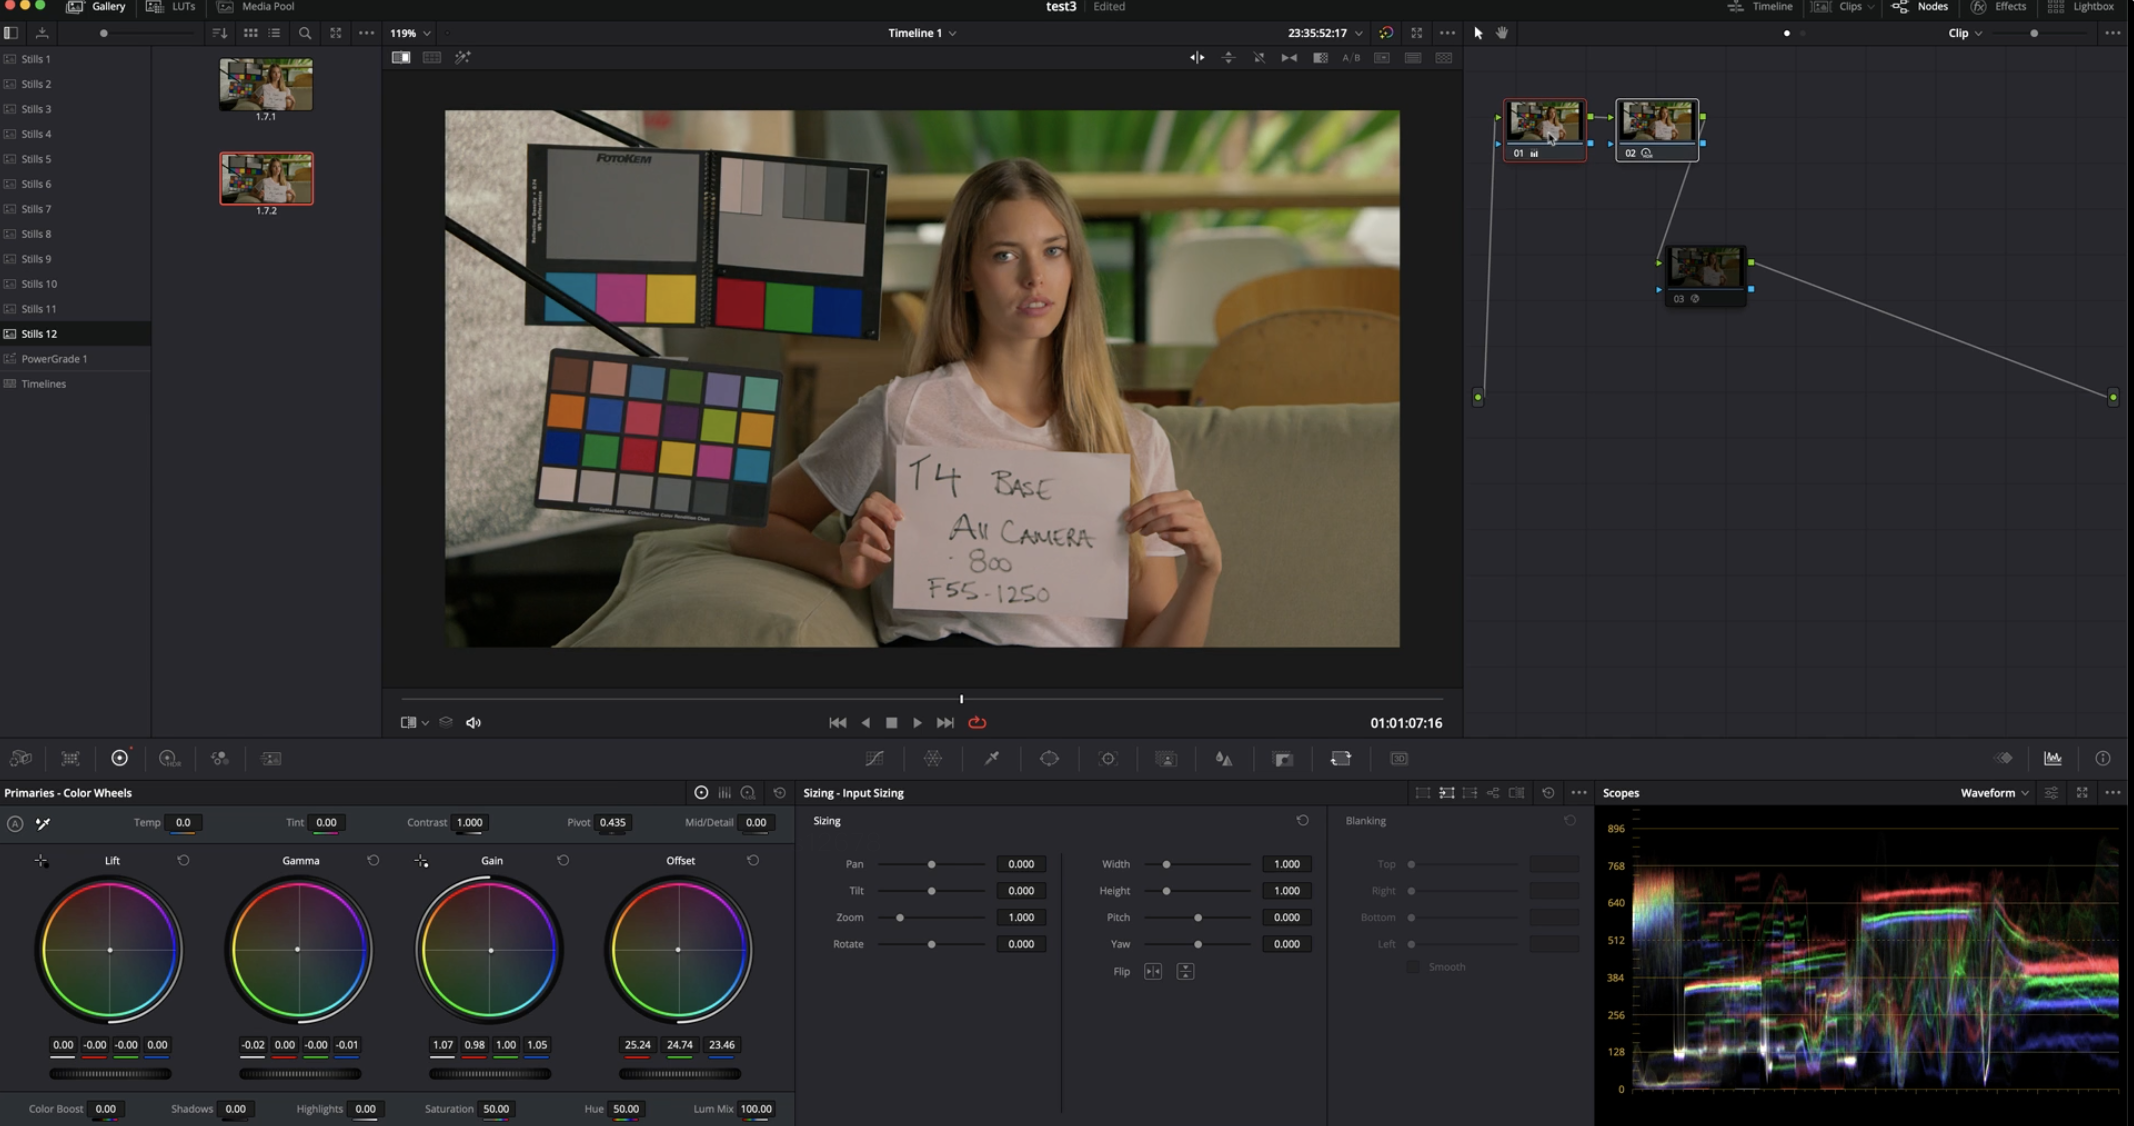Screen dimensions: 2134x1126
Task: Mute the viewer audio speaker
Action: tap(473, 723)
